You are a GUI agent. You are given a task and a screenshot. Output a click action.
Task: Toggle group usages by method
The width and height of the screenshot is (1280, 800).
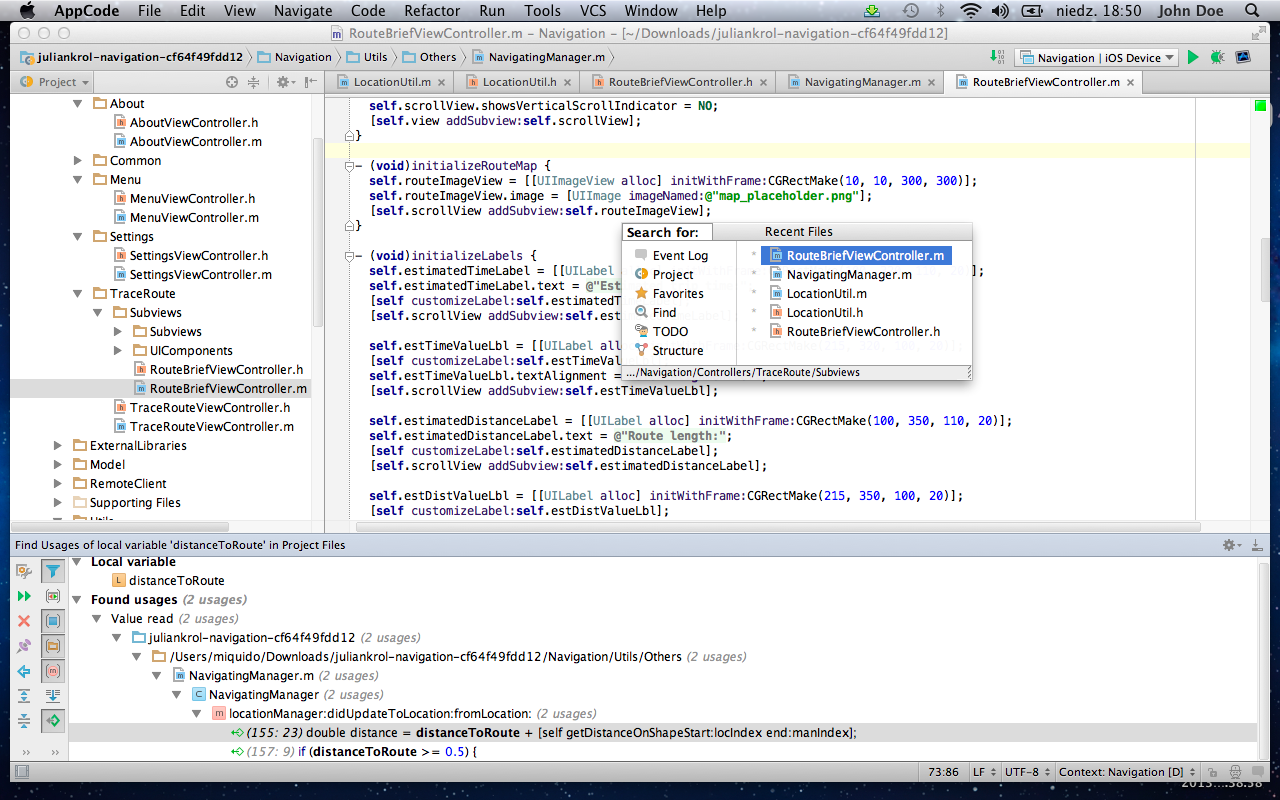coord(53,671)
